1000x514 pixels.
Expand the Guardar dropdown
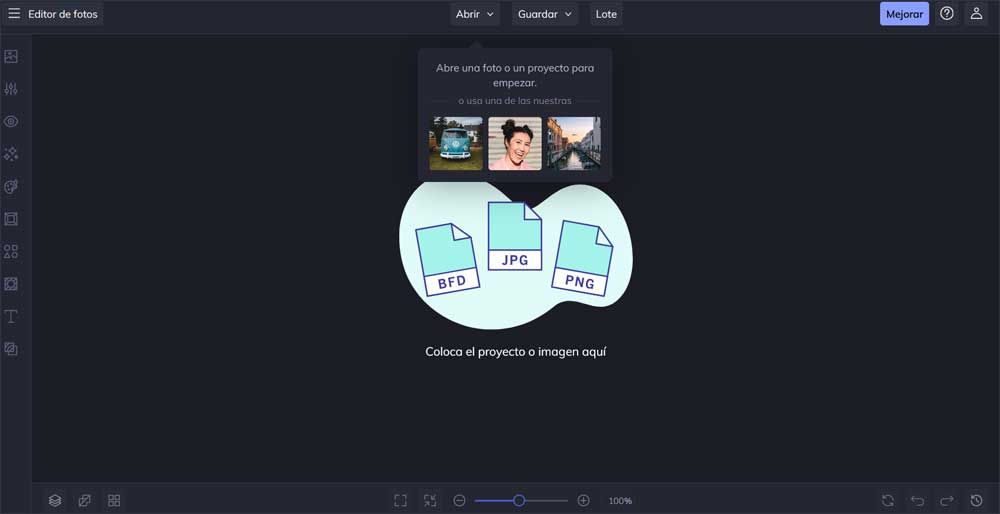pyautogui.click(x=545, y=14)
